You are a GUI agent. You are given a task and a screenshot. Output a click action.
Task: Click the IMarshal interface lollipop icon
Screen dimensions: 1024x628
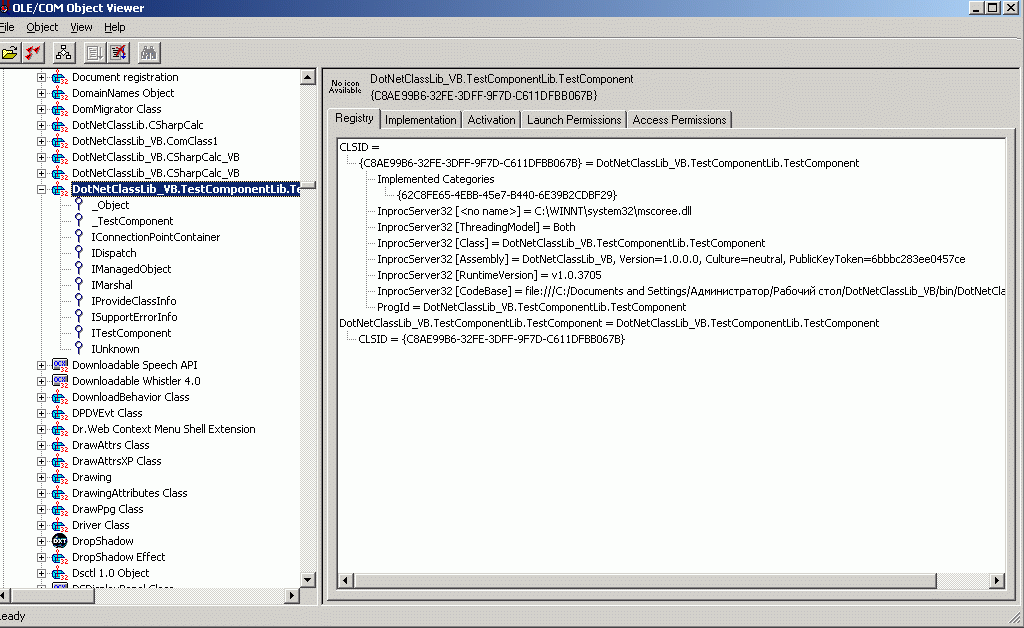pos(79,285)
